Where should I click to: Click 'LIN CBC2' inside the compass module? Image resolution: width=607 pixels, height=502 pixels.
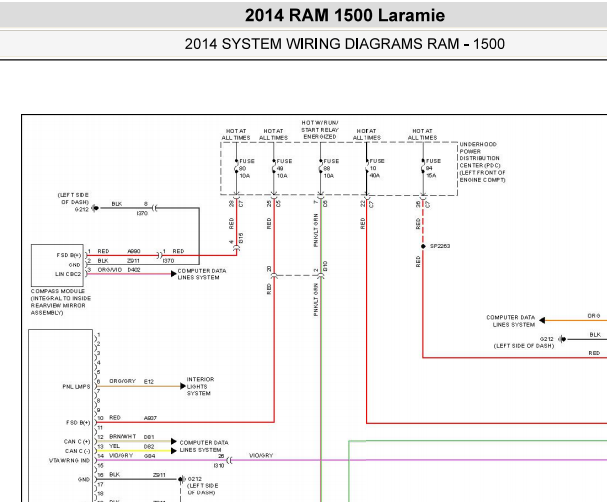[68, 274]
